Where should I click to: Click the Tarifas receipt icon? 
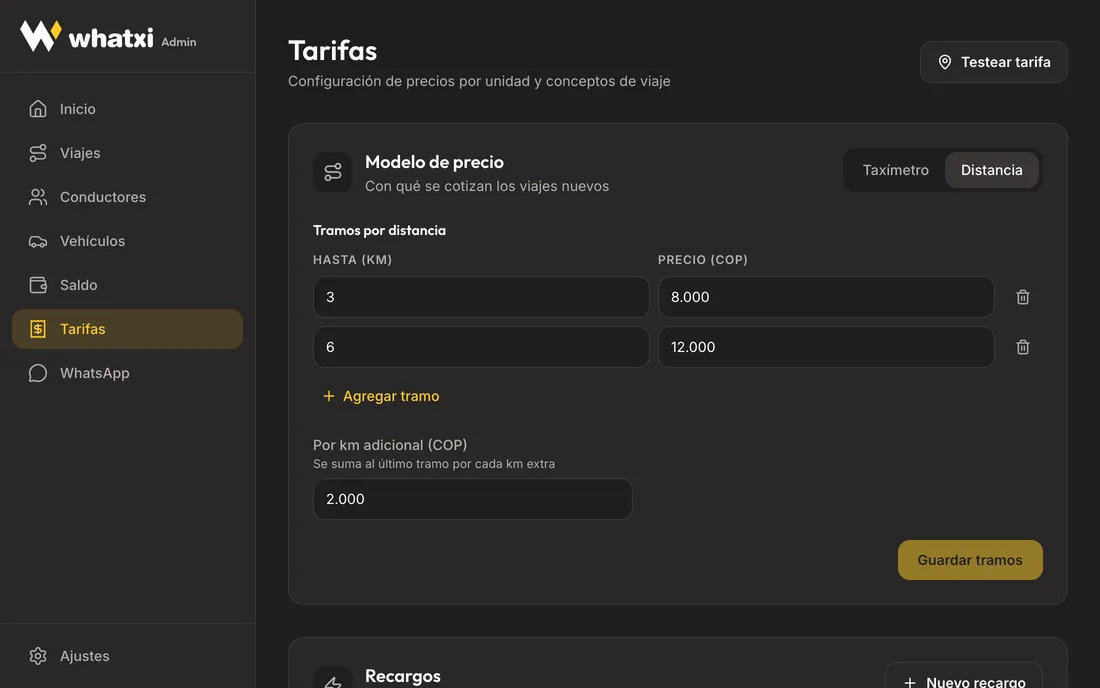[x=38, y=329]
